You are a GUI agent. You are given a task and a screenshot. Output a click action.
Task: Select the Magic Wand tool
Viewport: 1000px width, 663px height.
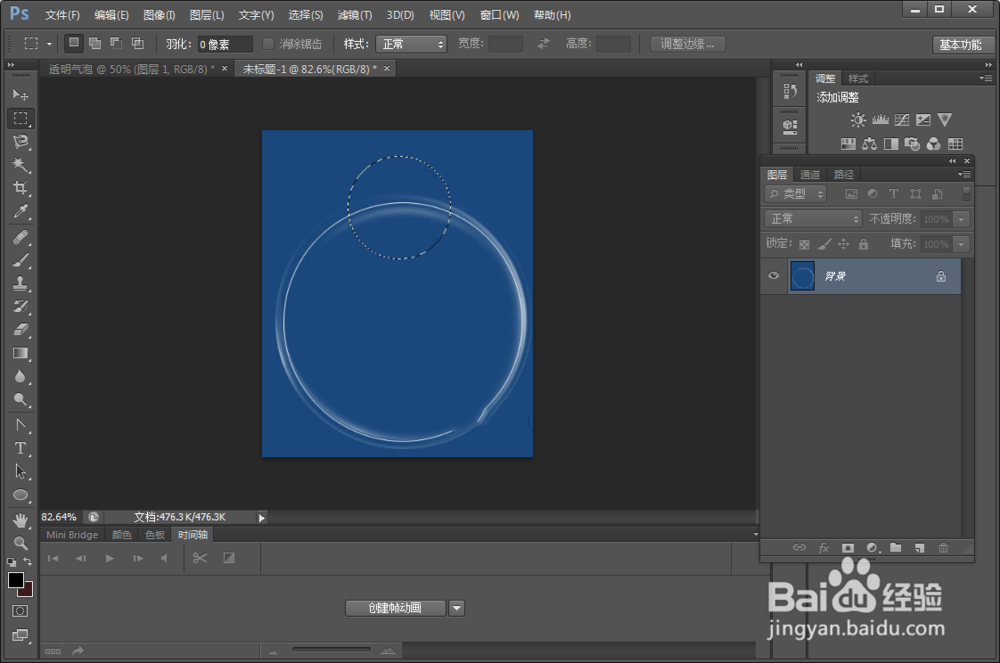pyautogui.click(x=20, y=165)
